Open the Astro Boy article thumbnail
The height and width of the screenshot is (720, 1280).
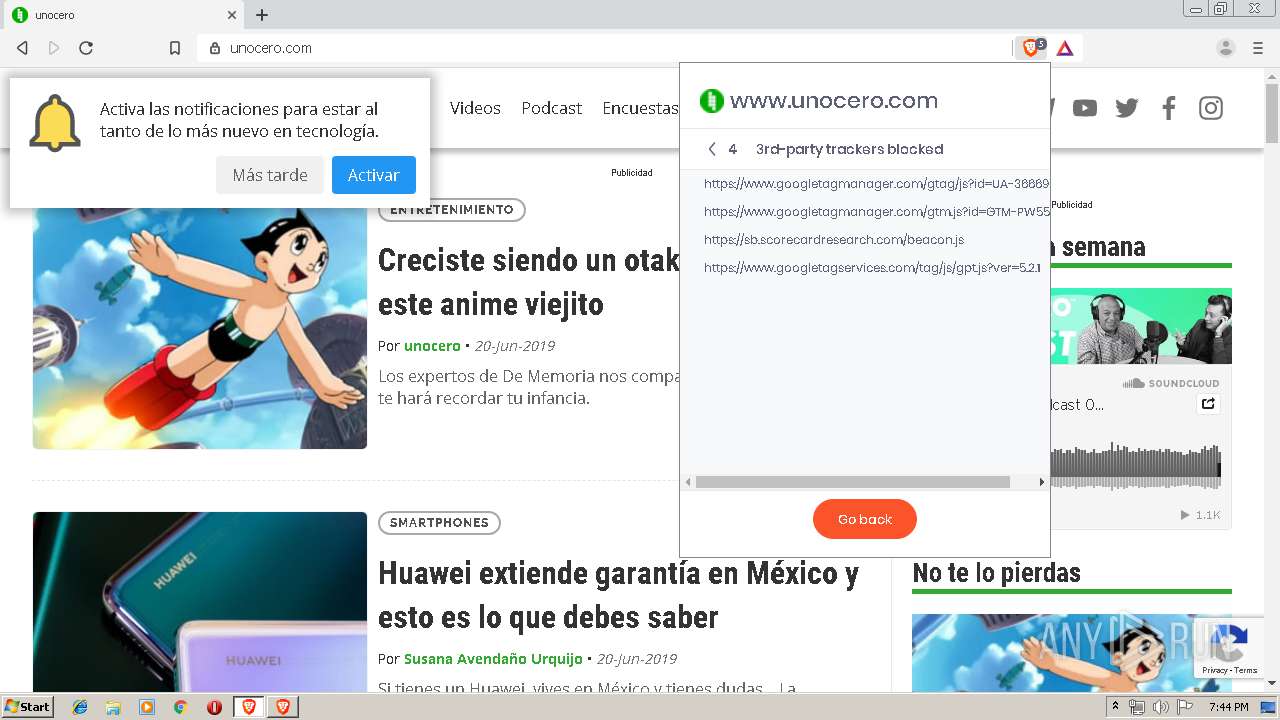tap(200, 328)
